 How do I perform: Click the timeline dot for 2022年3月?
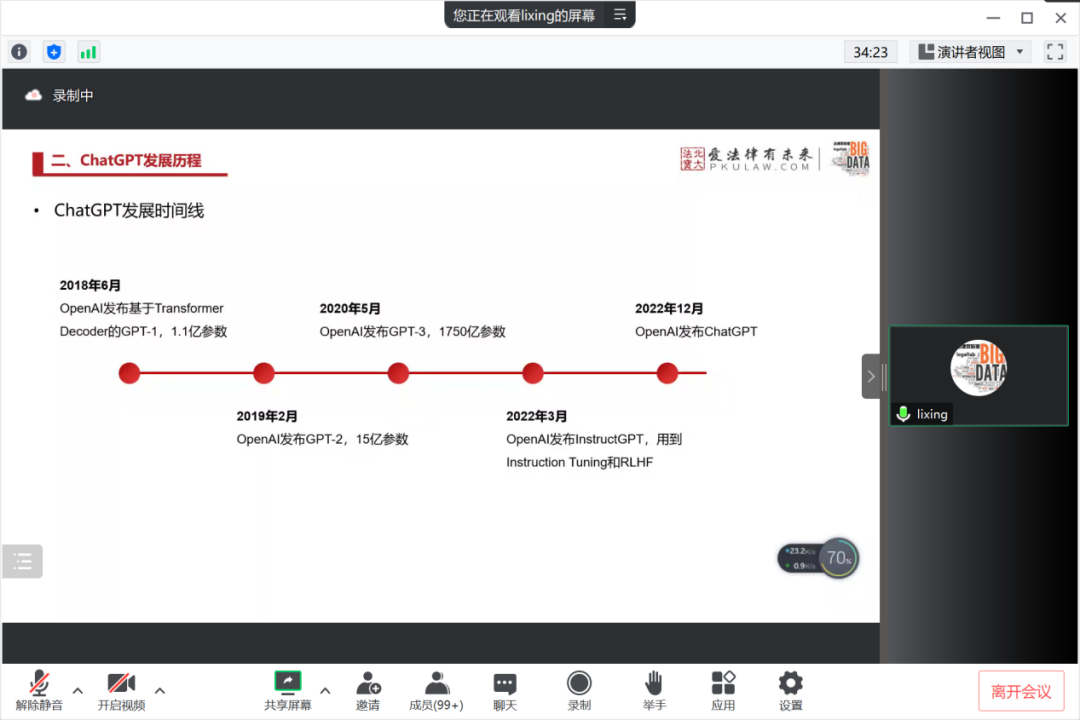tap(532, 373)
